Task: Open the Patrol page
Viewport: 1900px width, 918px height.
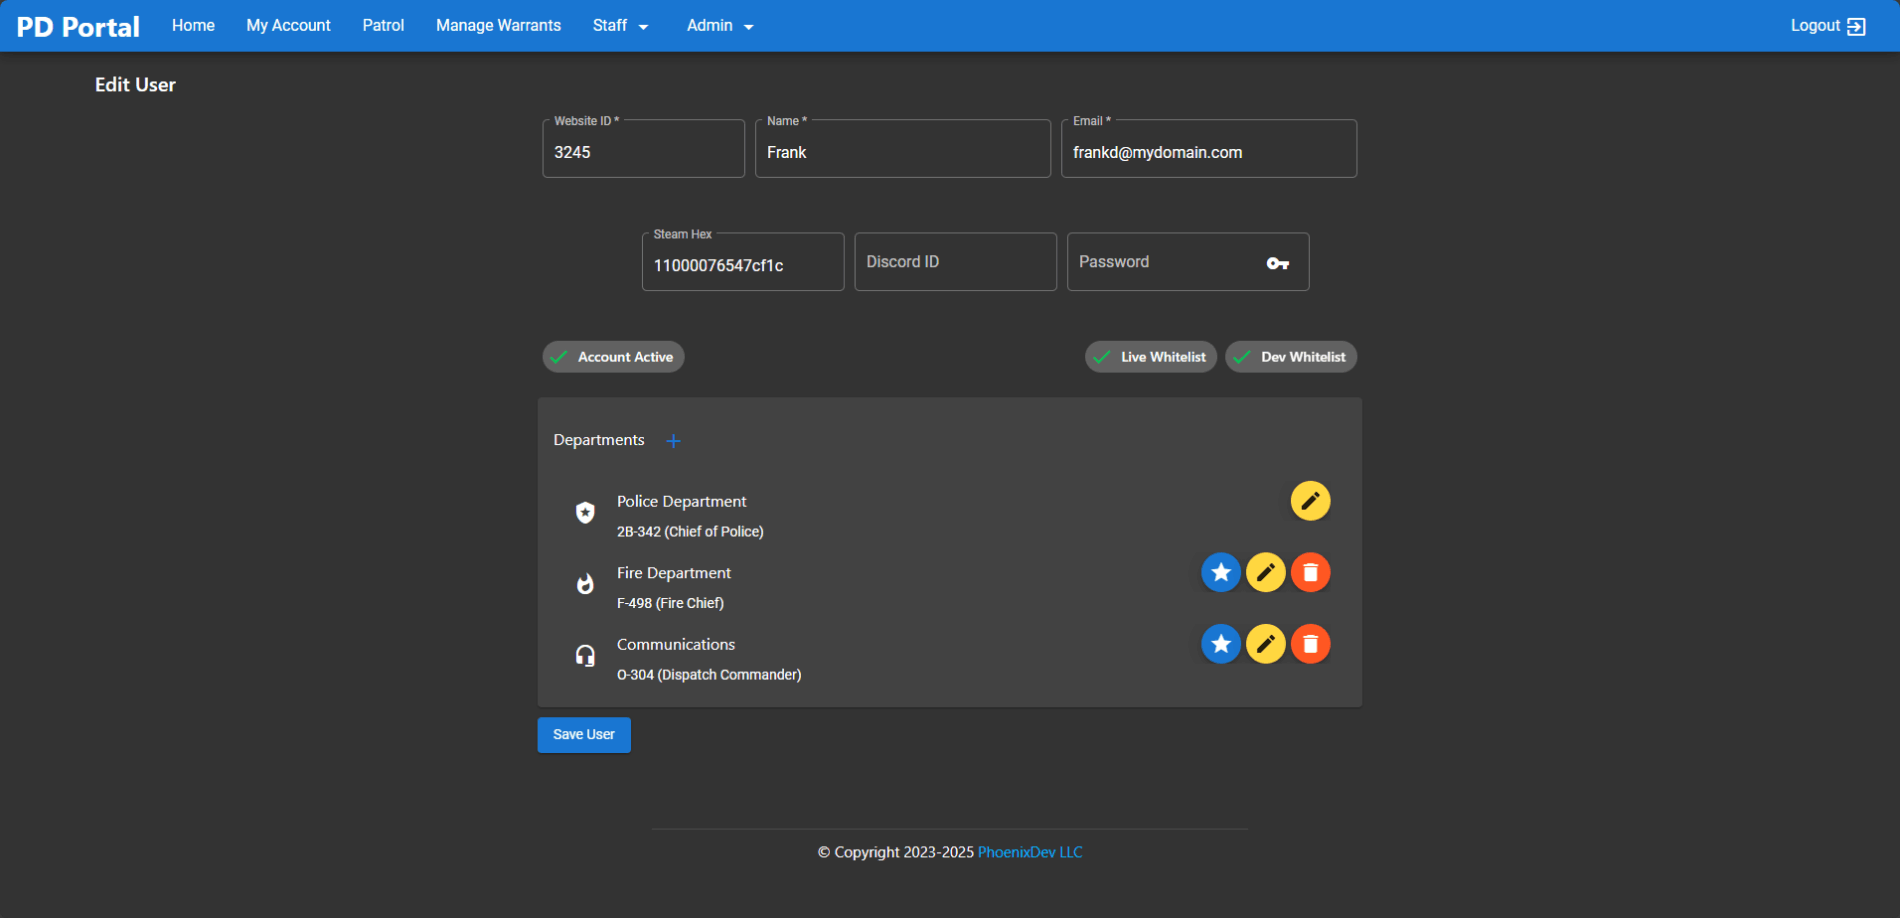Action: pos(383,25)
